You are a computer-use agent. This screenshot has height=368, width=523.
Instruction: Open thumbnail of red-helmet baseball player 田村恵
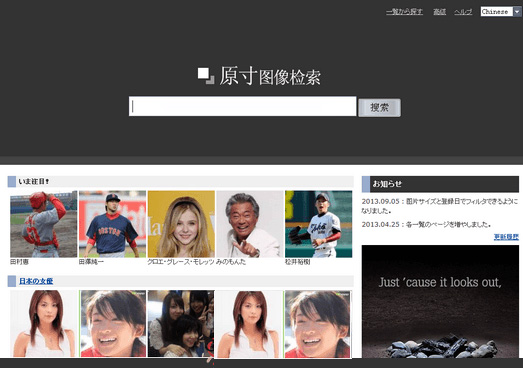(44, 224)
